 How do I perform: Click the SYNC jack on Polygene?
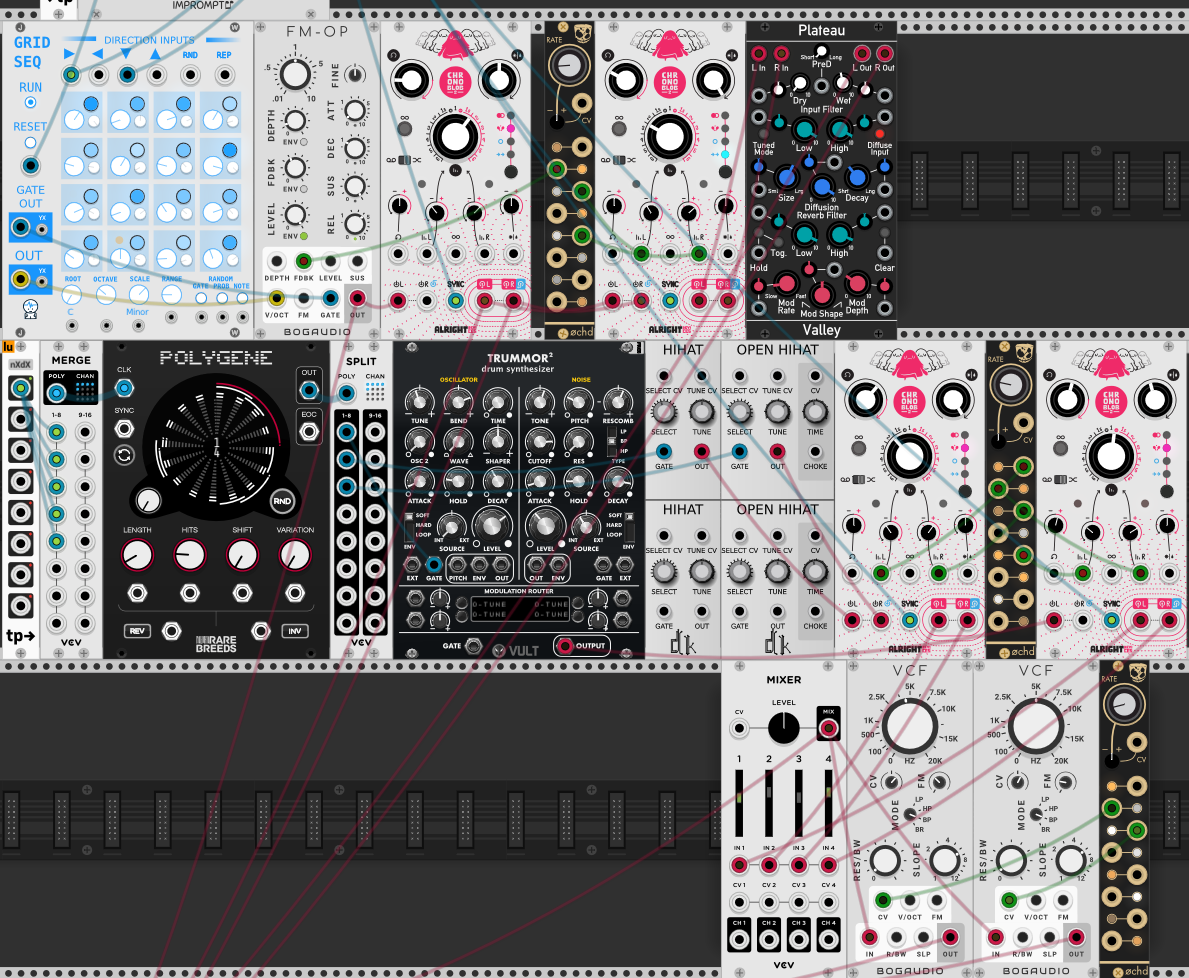coord(124,429)
